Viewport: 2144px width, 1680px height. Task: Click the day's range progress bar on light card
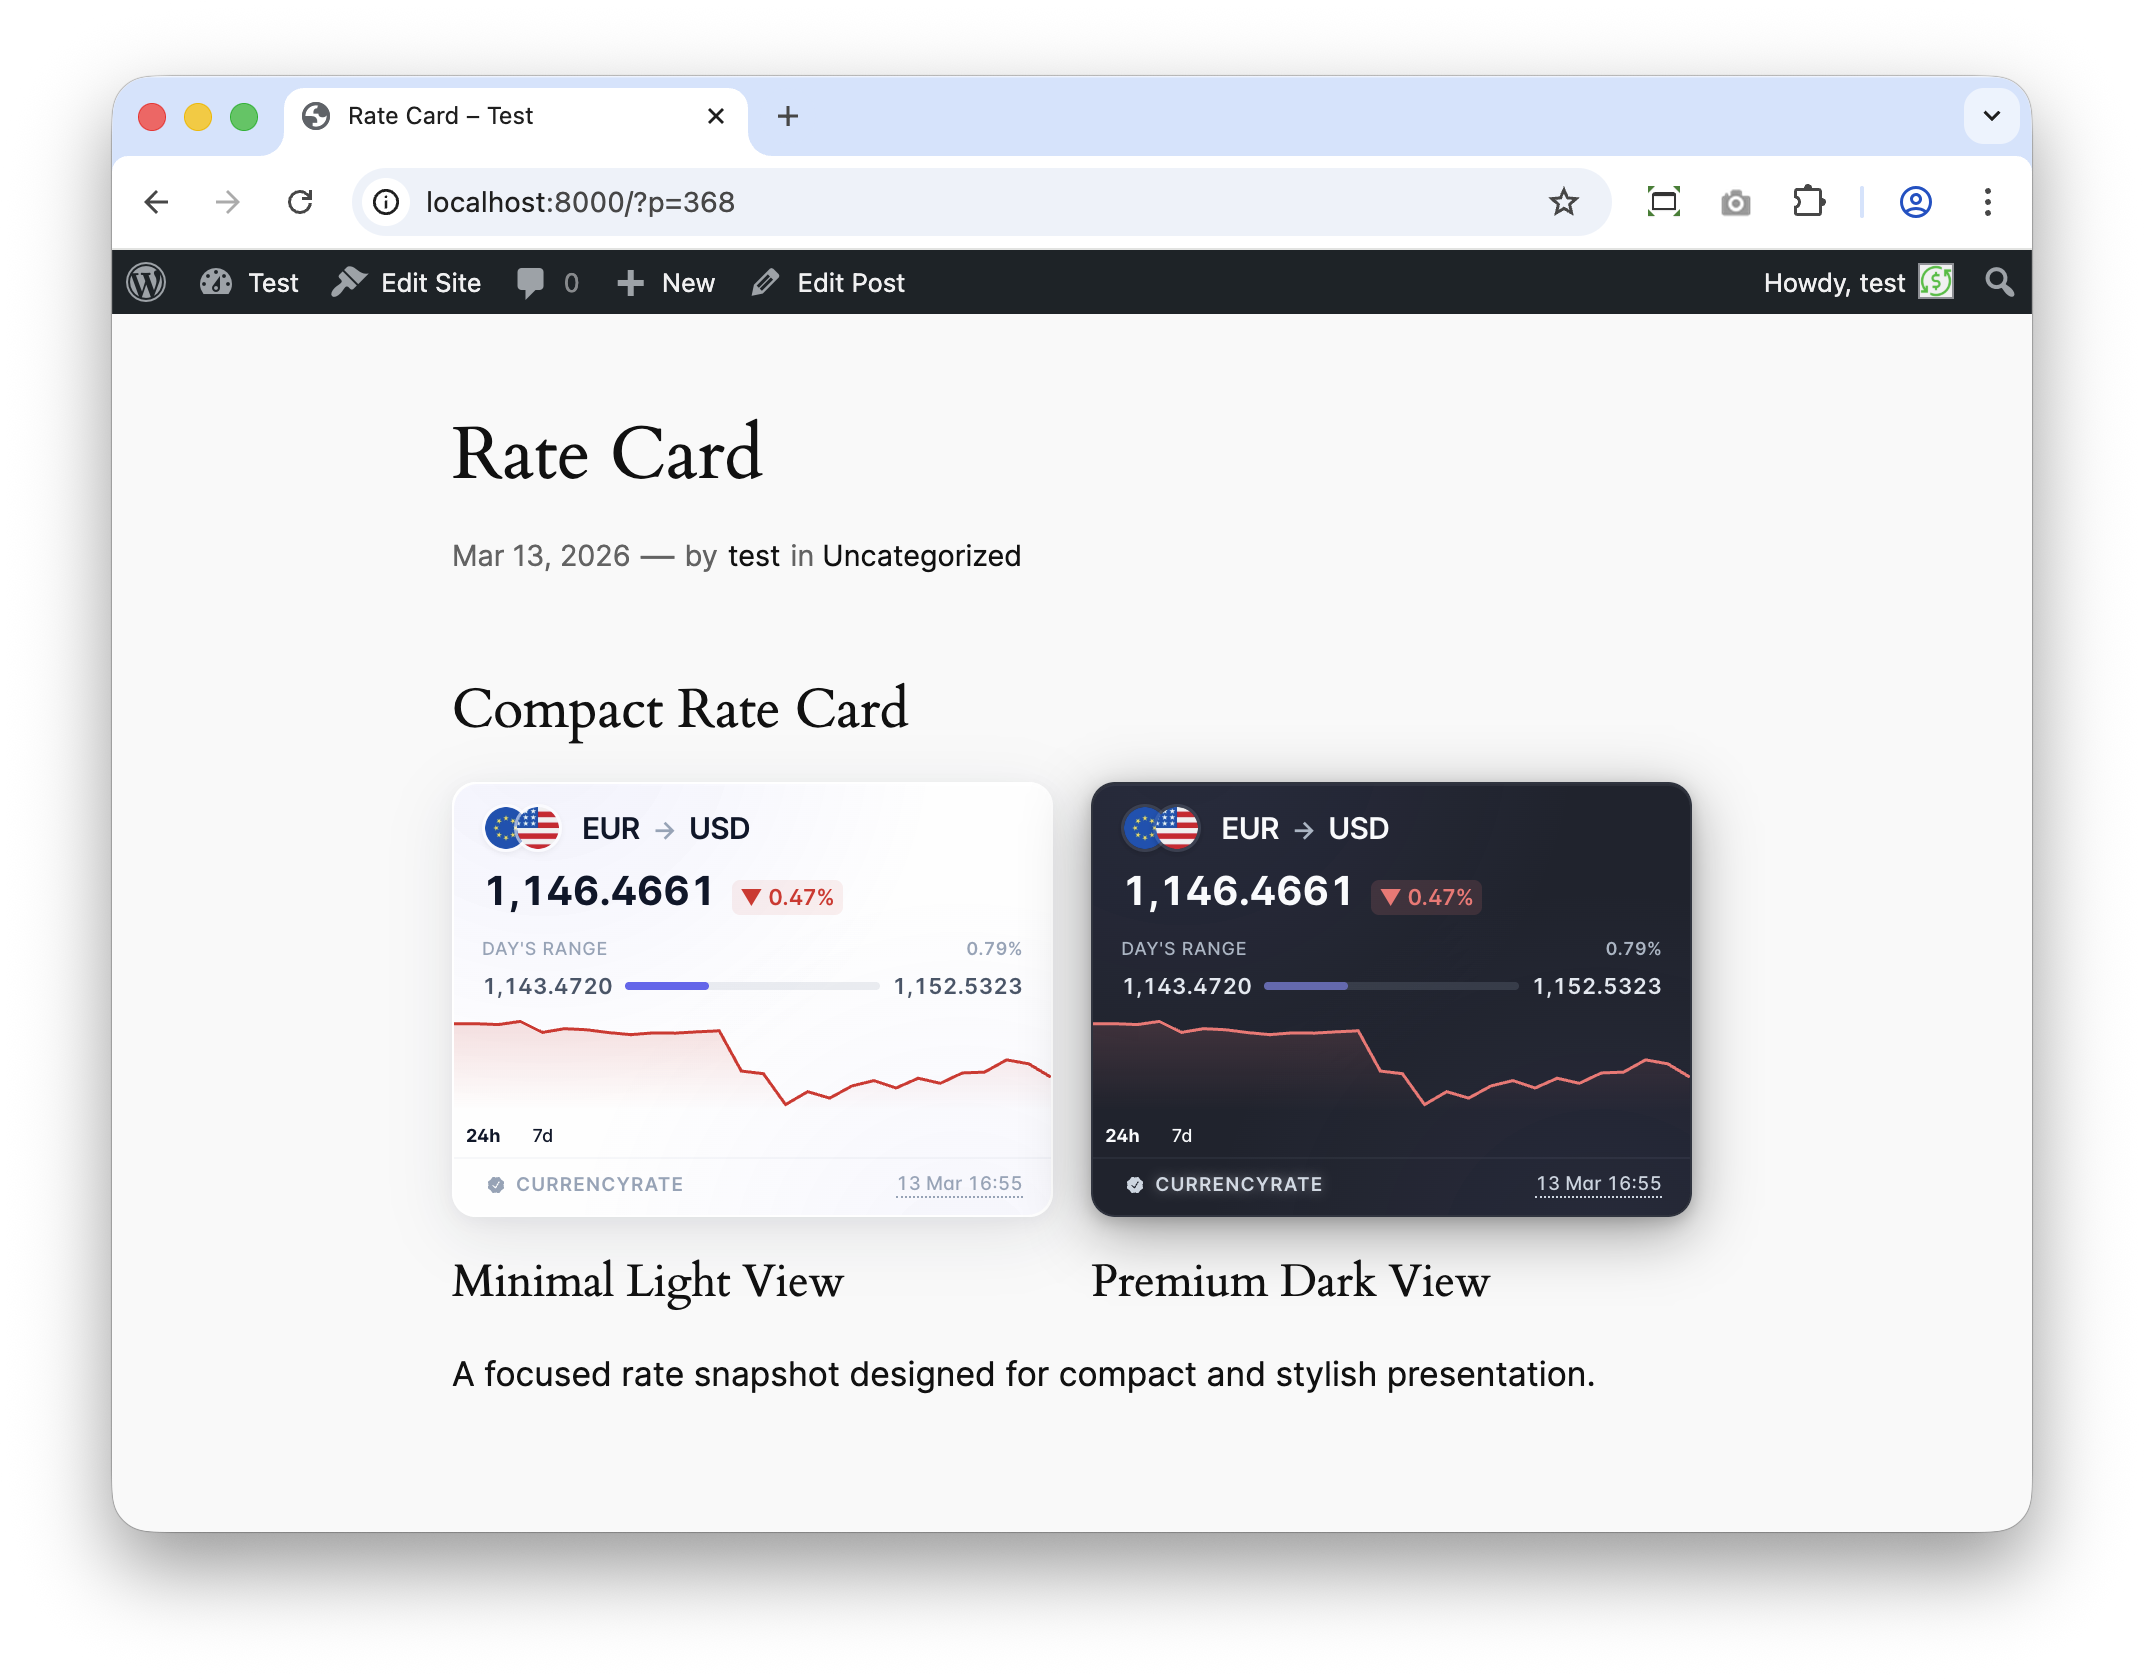pyautogui.click(x=752, y=986)
